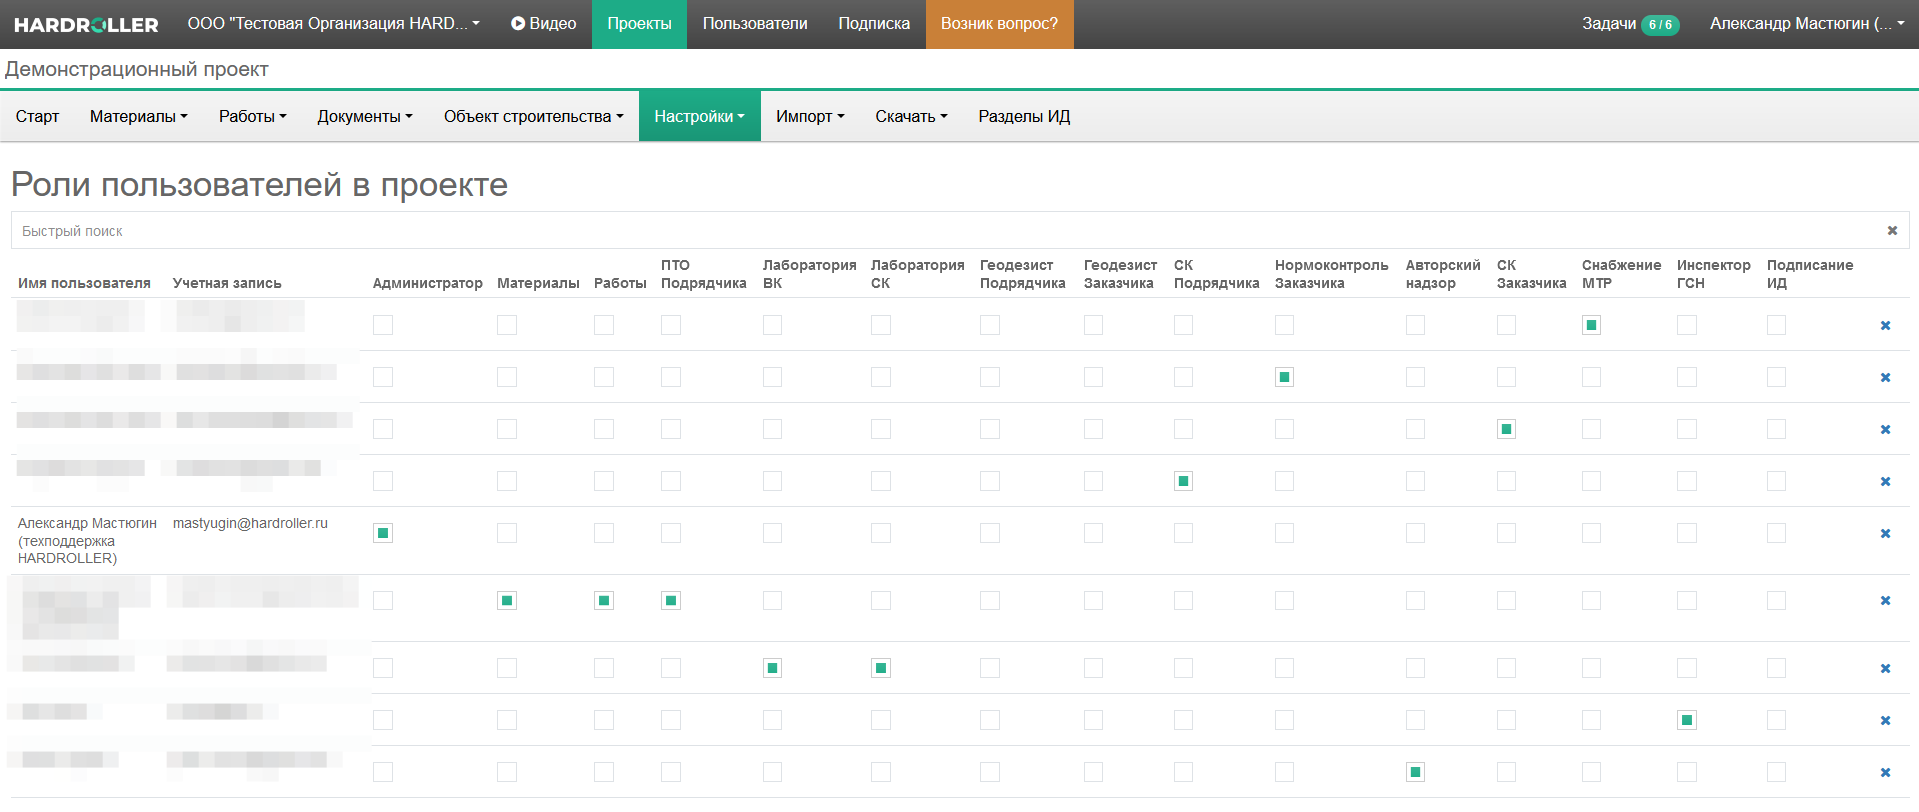
Task: Open Разделы ИД page
Action: click(x=1024, y=116)
